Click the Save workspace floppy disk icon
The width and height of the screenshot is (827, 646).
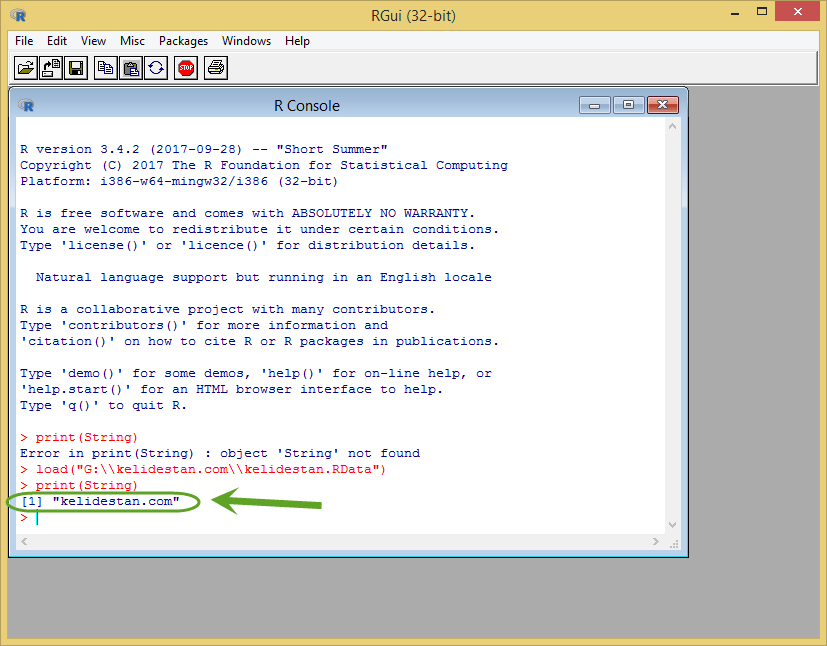[x=76, y=68]
